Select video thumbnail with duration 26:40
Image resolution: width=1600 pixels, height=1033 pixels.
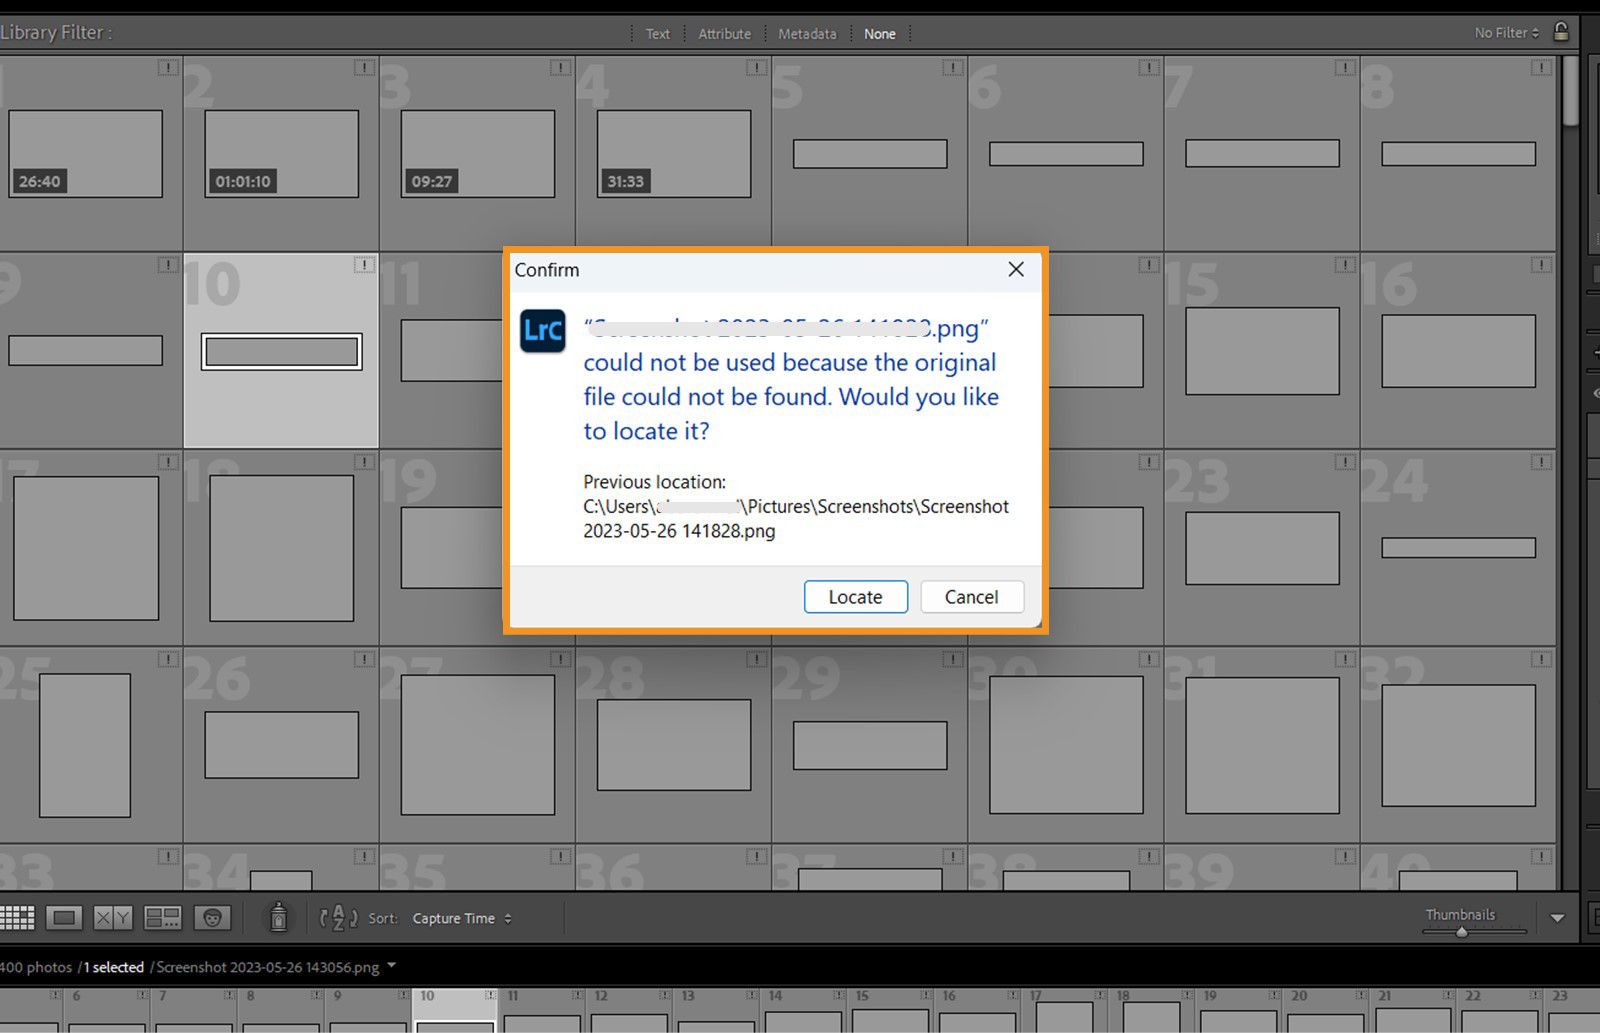(x=85, y=153)
